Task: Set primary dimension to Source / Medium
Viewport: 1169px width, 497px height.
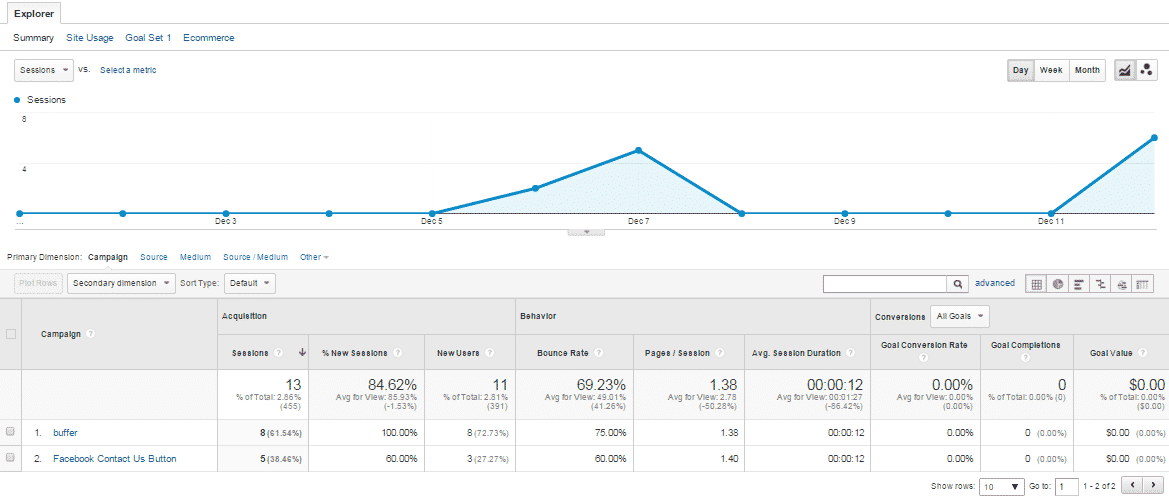Action: [255, 257]
